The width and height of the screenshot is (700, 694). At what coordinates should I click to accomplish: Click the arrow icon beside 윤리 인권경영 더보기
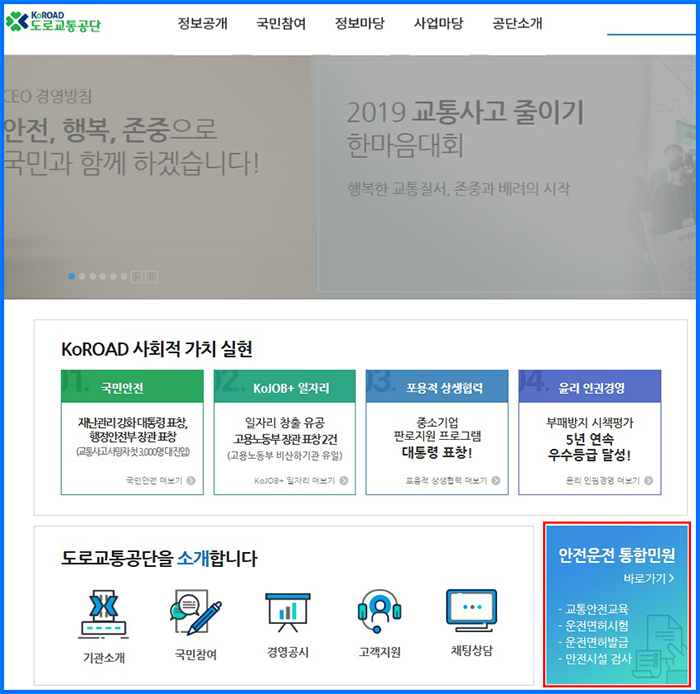pyautogui.click(x=649, y=481)
